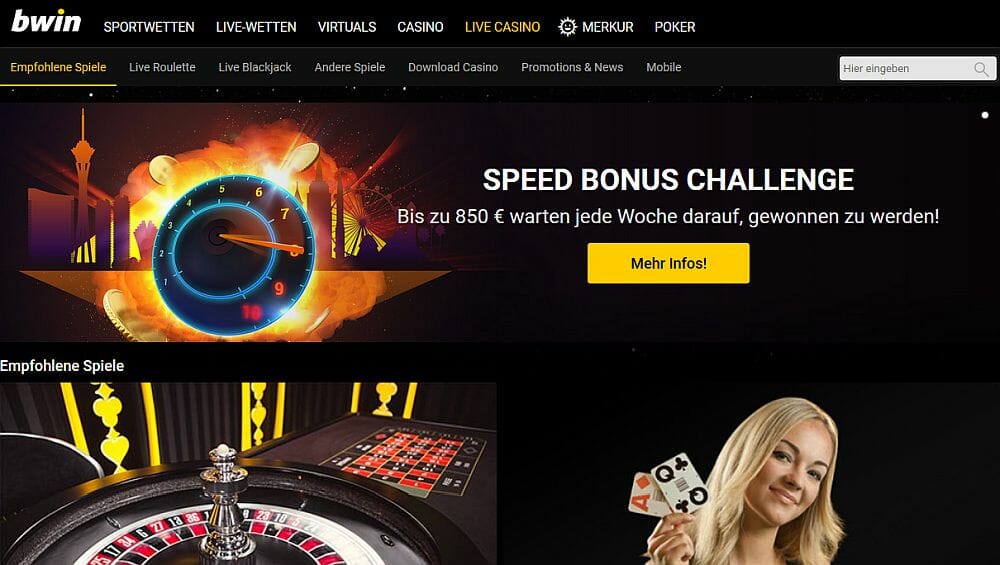Select the white carousel indicator dot
Image resolution: width=1000 pixels, height=565 pixels.
click(985, 115)
